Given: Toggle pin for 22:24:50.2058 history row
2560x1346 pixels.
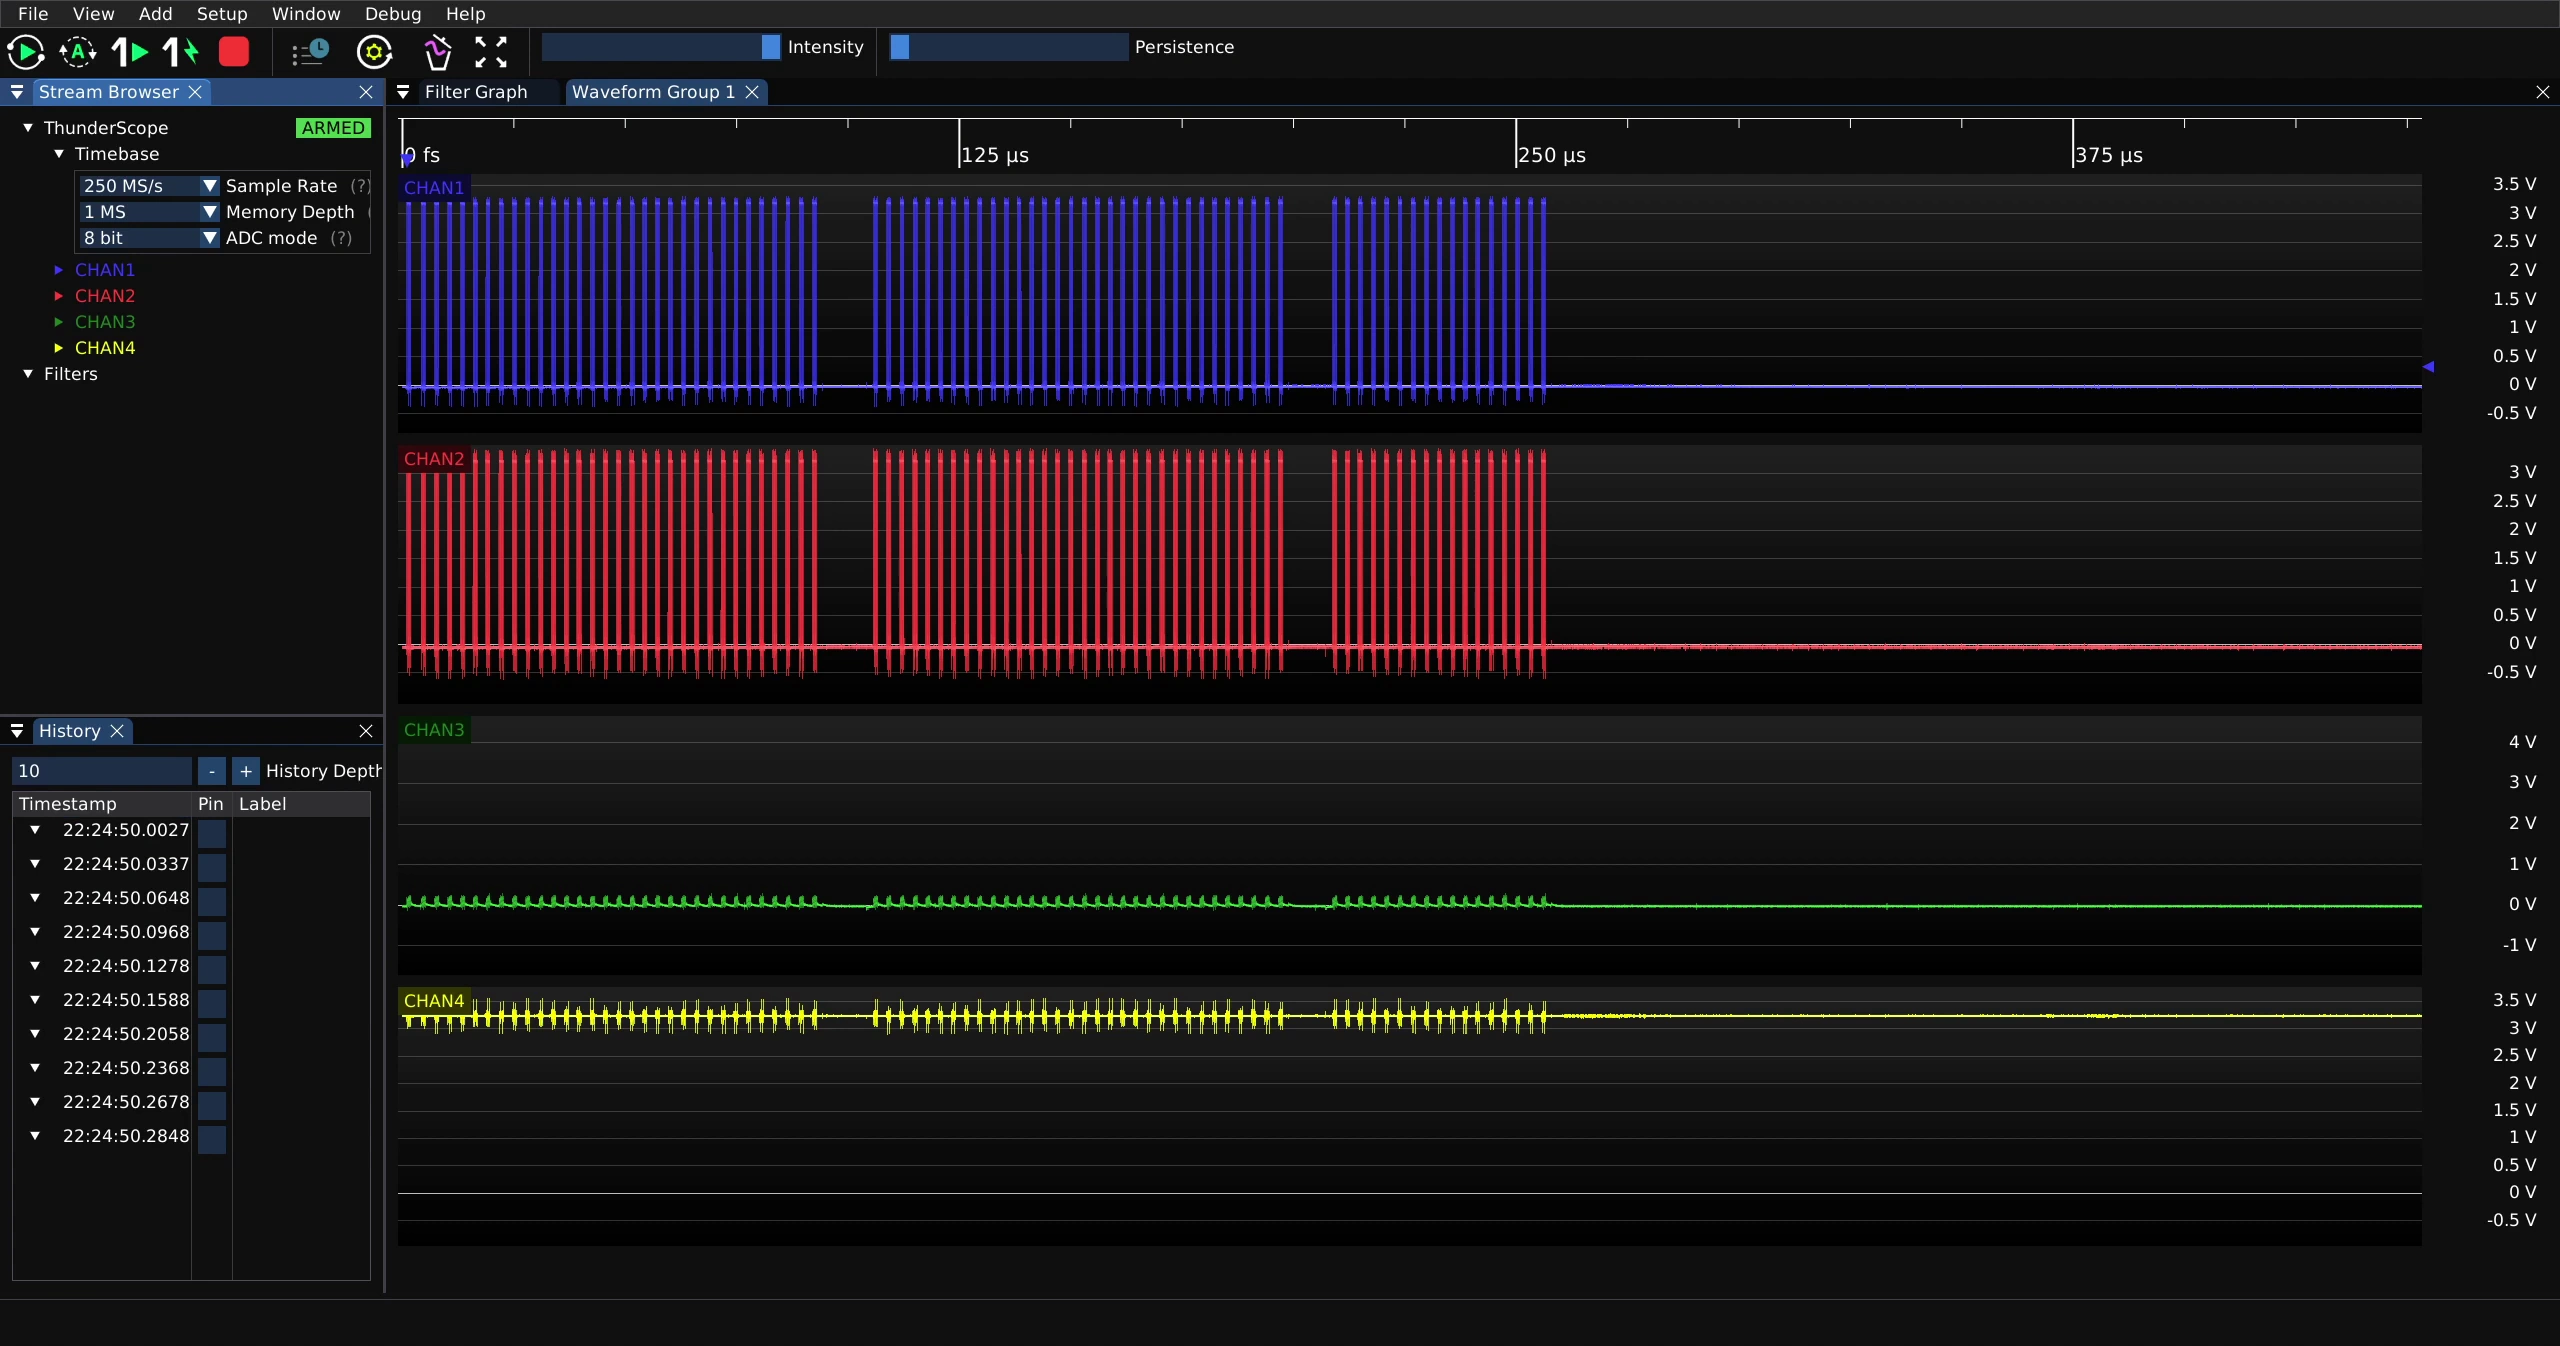Looking at the screenshot, I should pyautogui.click(x=212, y=1037).
